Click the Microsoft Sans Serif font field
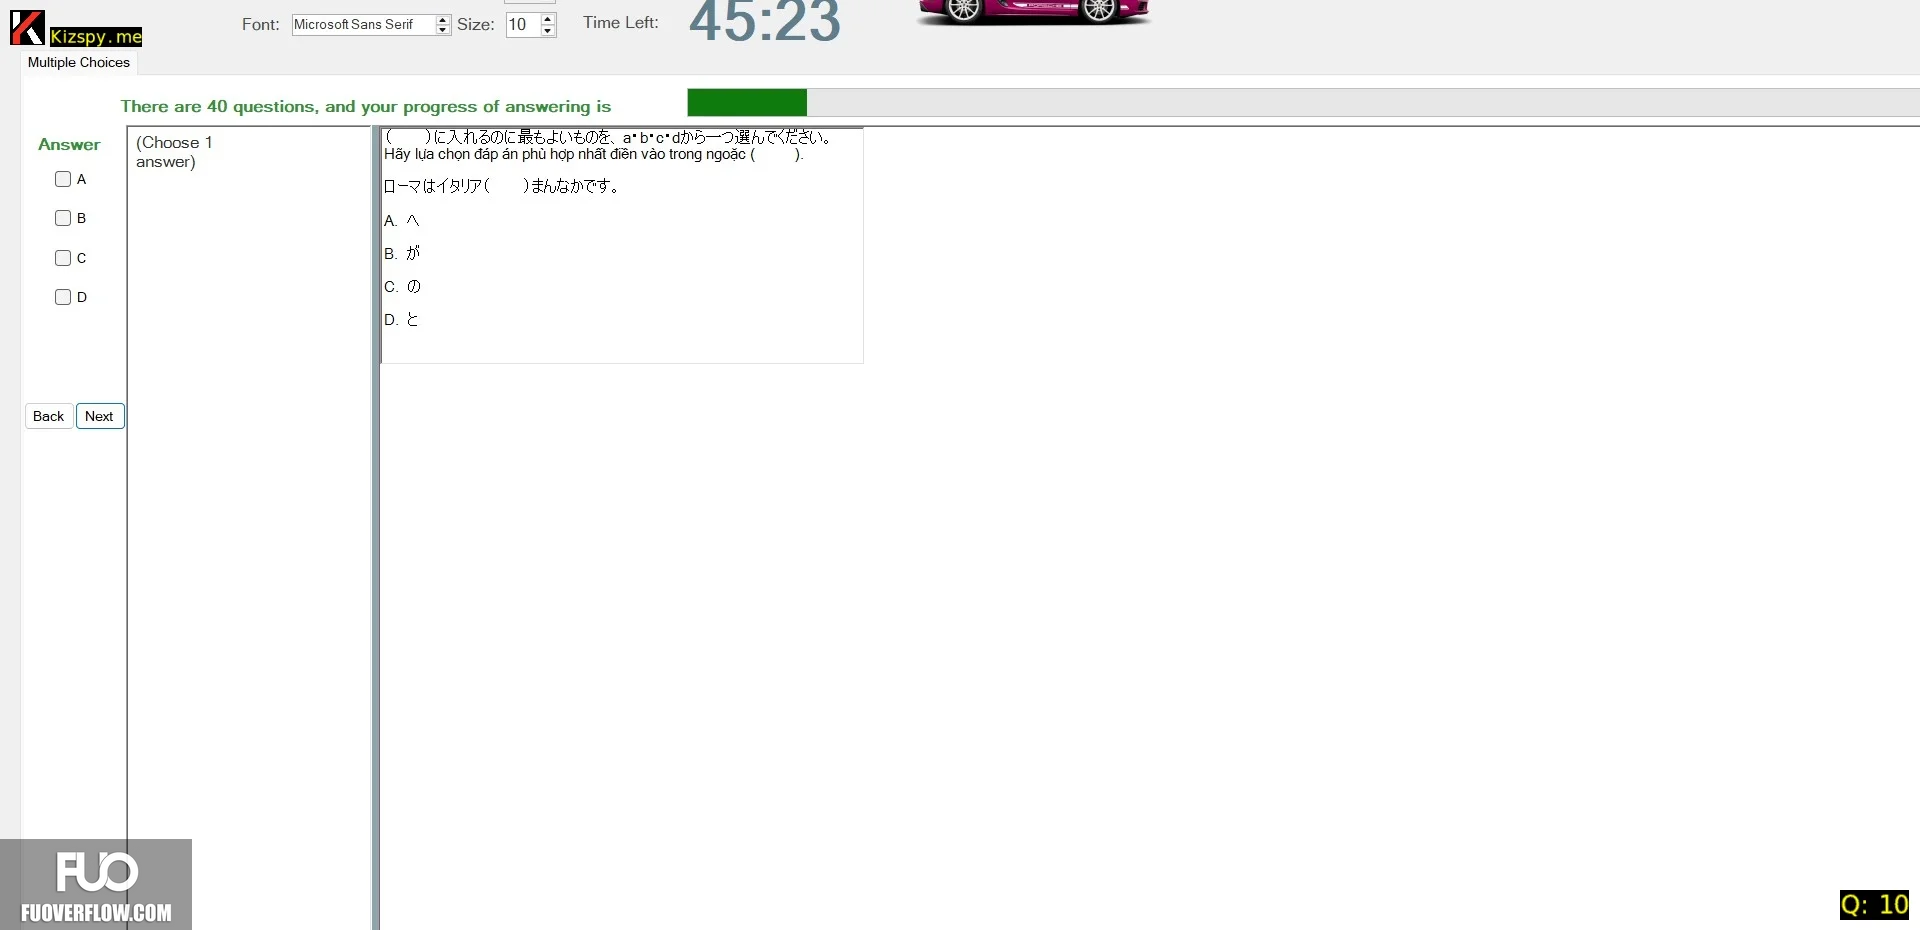Viewport: 1920px width, 930px height. [x=364, y=25]
